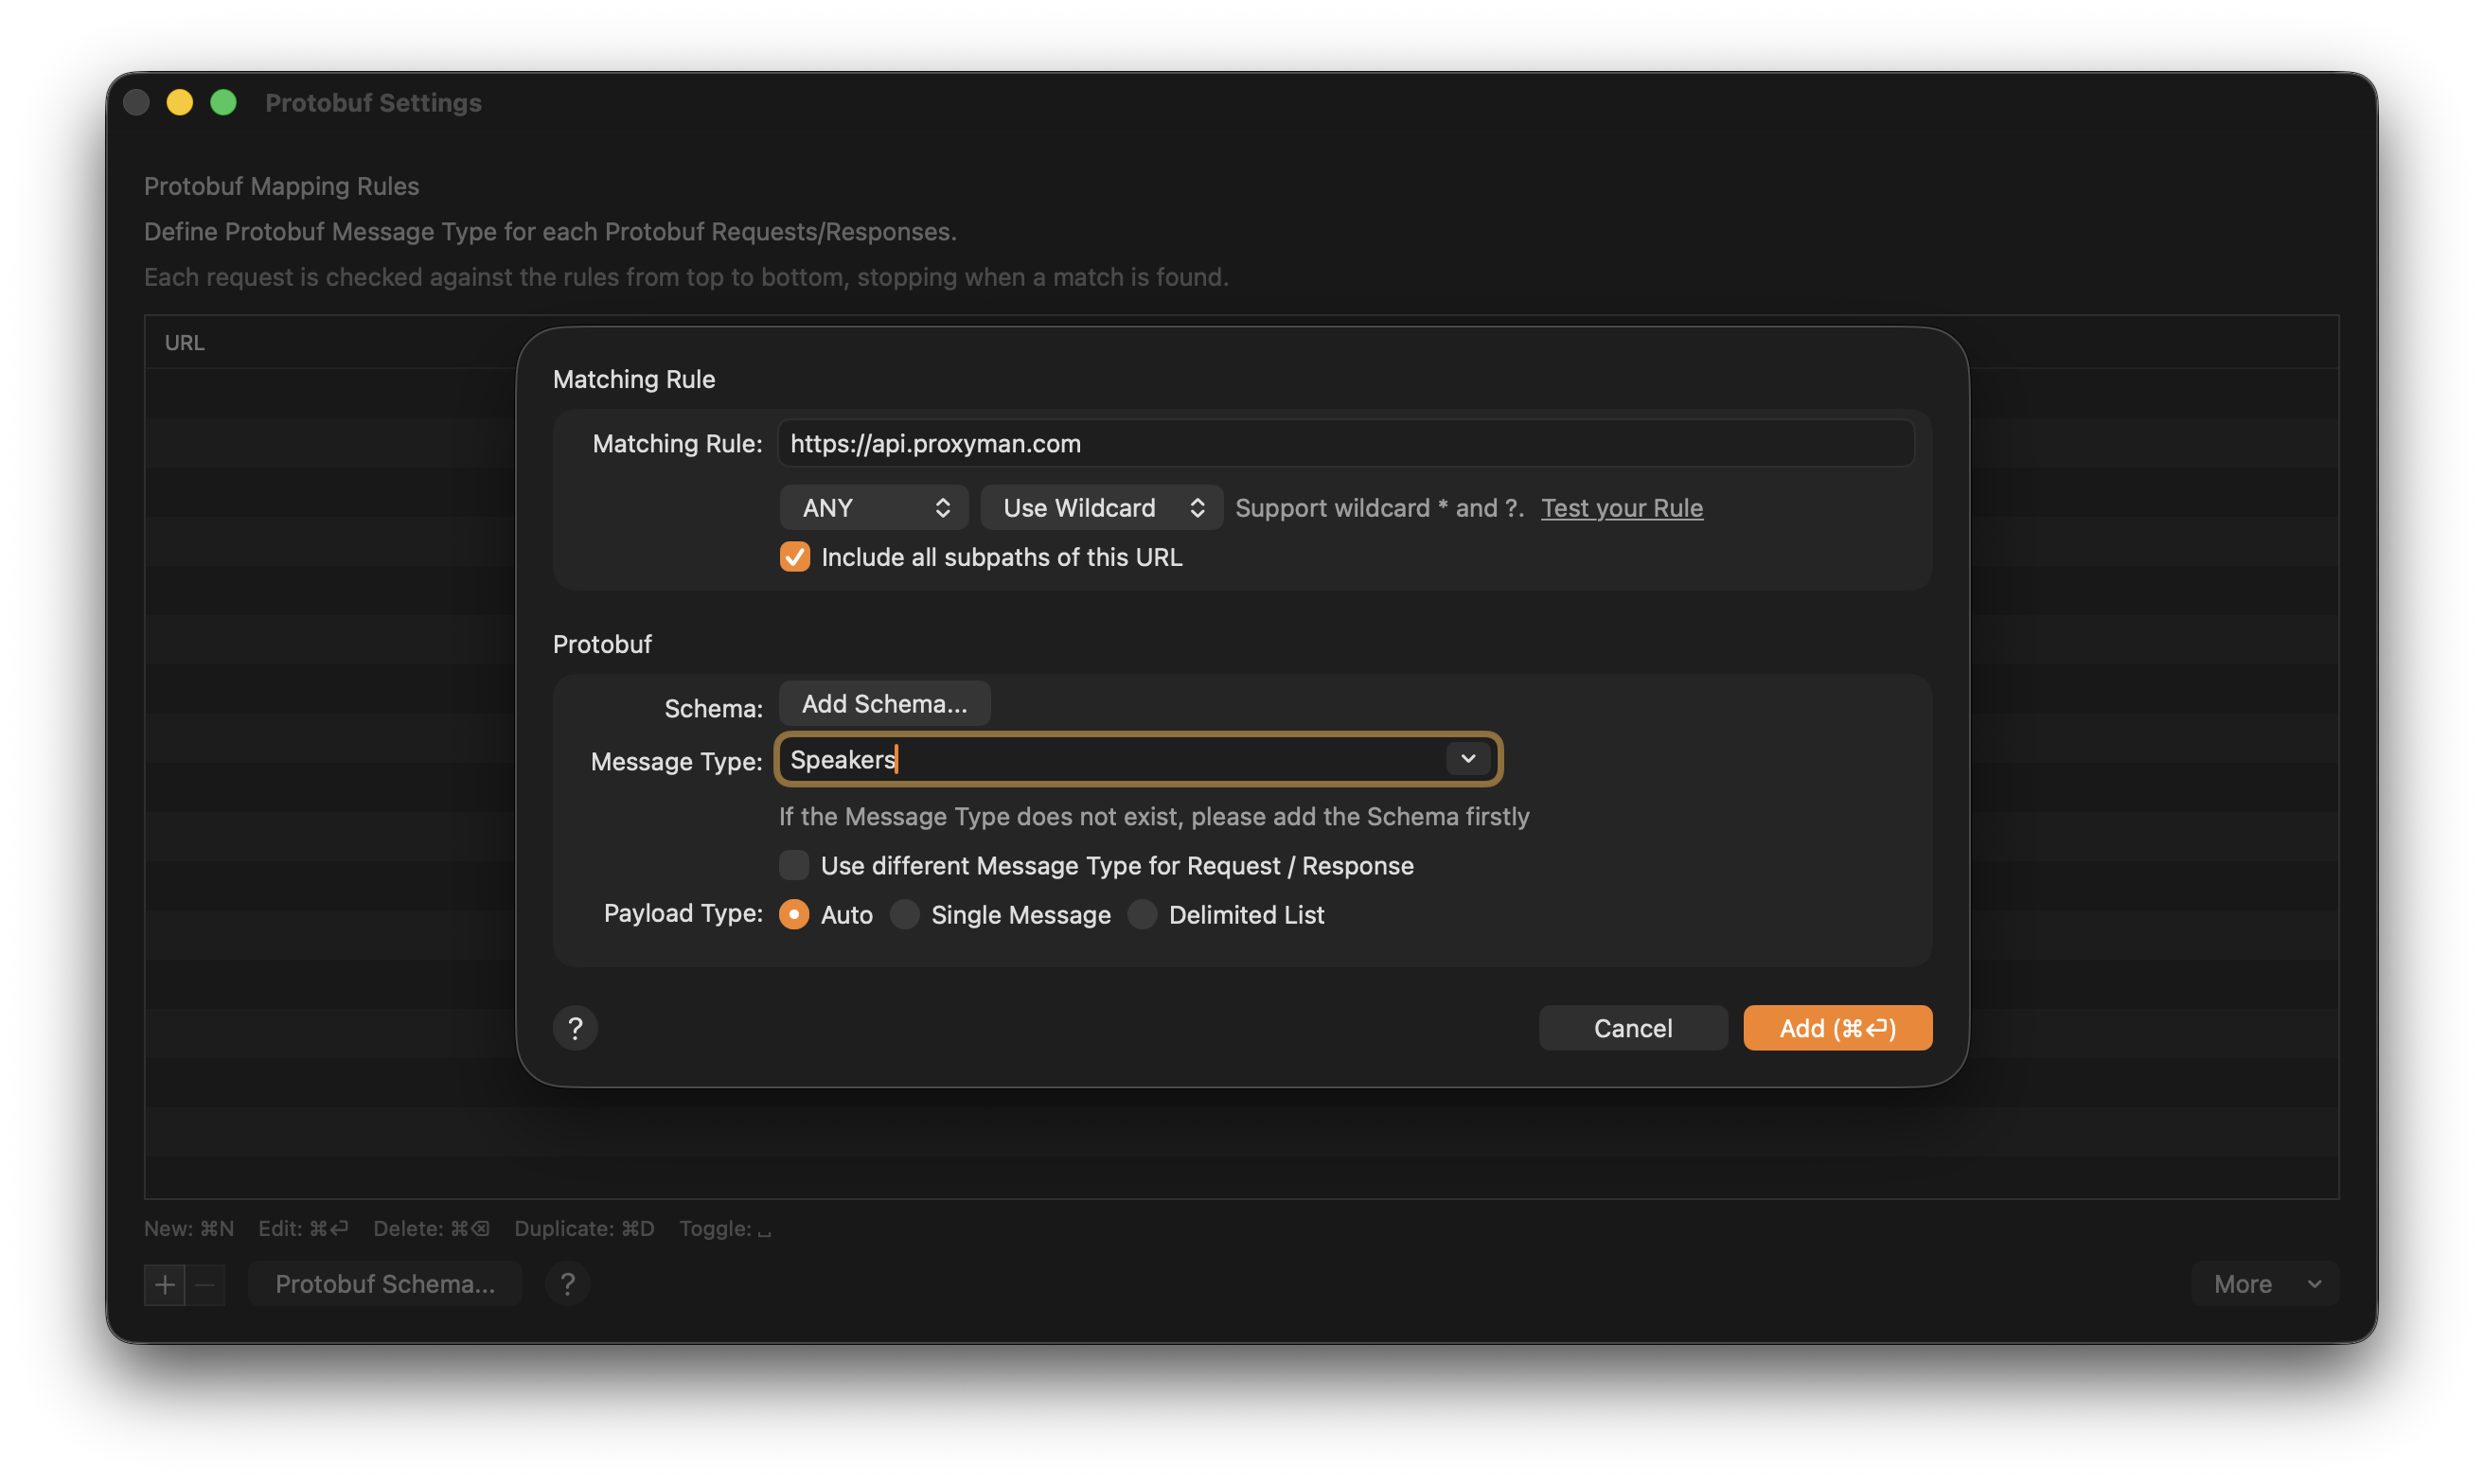
Task: Focus the Matching Rule URL field
Action: (1346, 443)
